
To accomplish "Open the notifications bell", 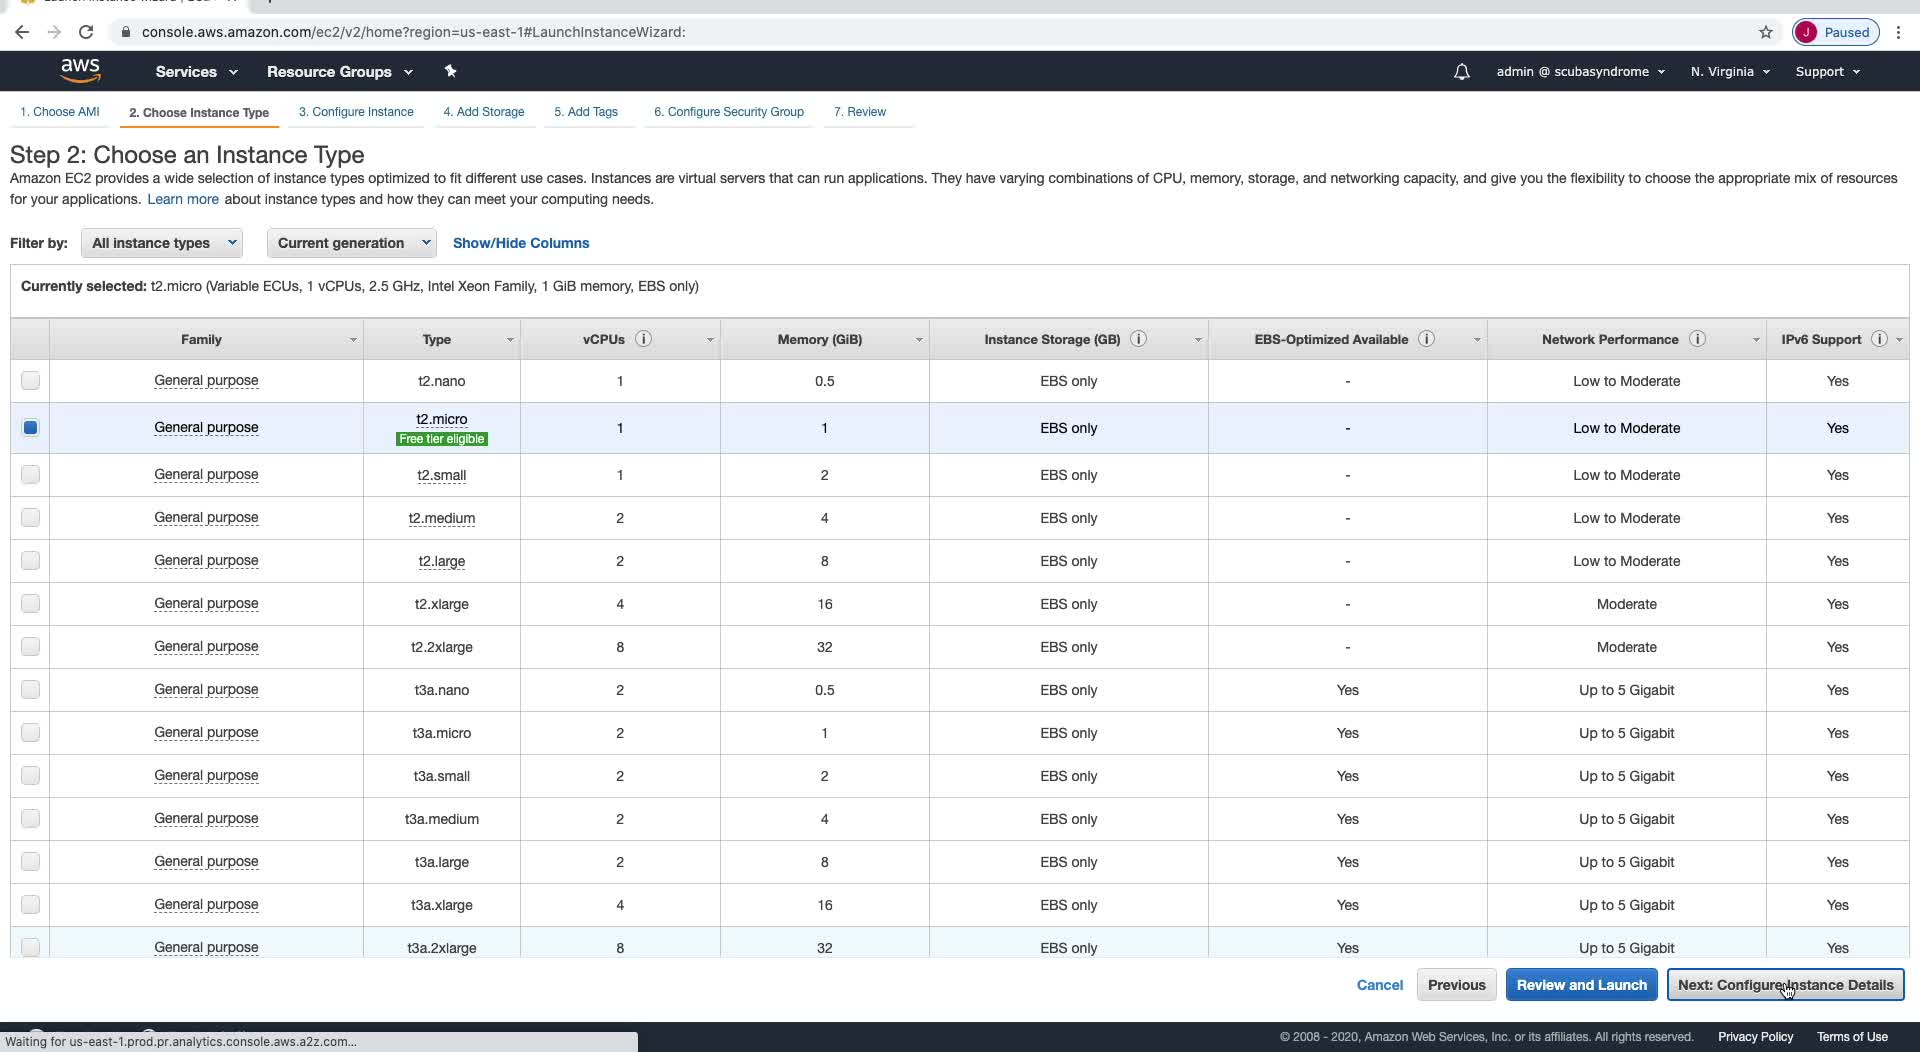I will coord(1461,72).
